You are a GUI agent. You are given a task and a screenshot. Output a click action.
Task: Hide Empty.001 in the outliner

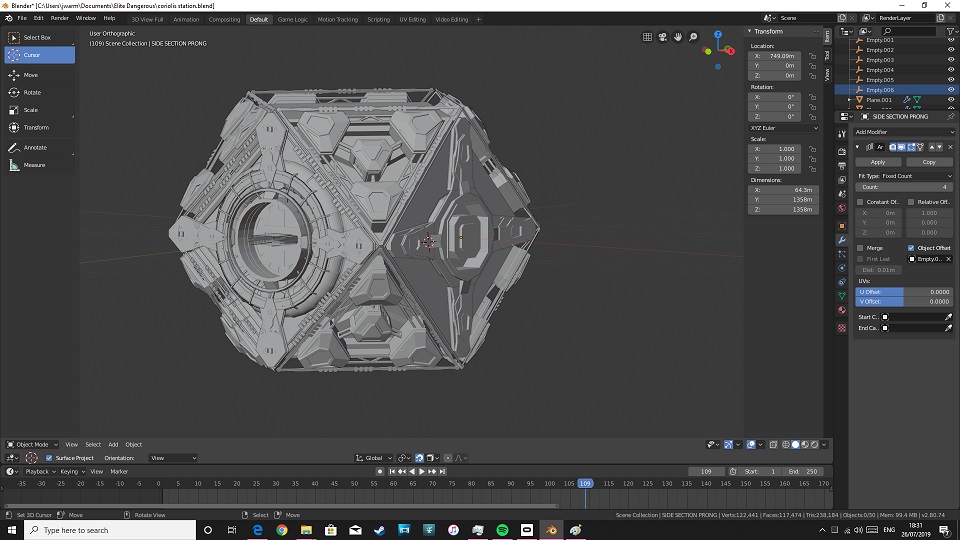[x=951, y=40]
